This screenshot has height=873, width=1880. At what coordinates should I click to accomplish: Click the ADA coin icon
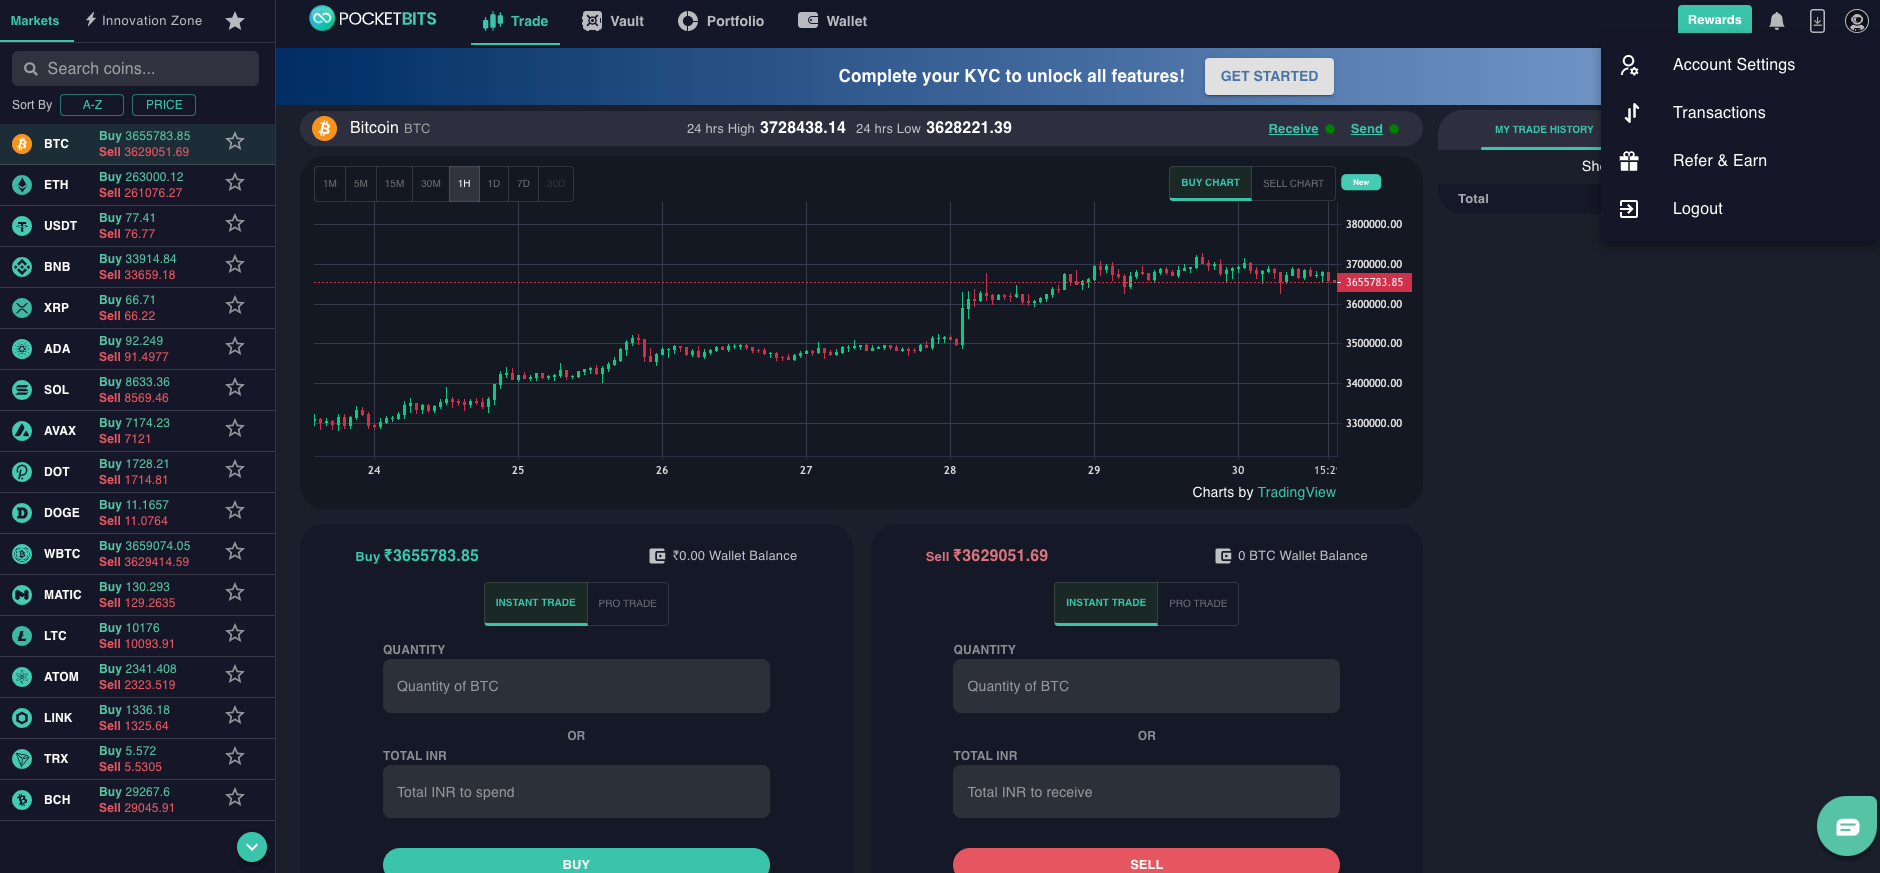click(22, 349)
